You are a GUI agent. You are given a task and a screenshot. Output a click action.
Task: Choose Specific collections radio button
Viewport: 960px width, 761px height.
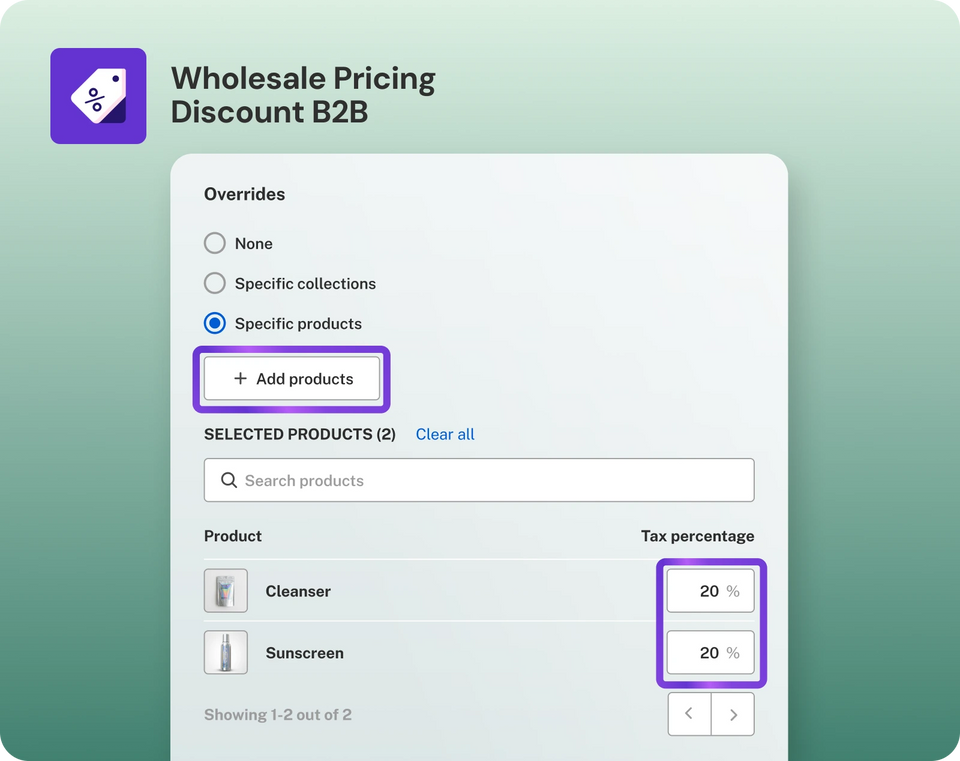click(x=215, y=283)
